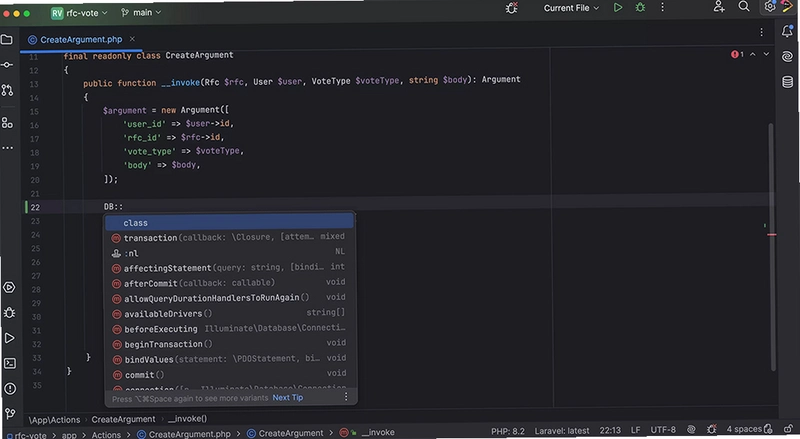
Task: Click rfc-vote in navigation bar
Action: 27,435
